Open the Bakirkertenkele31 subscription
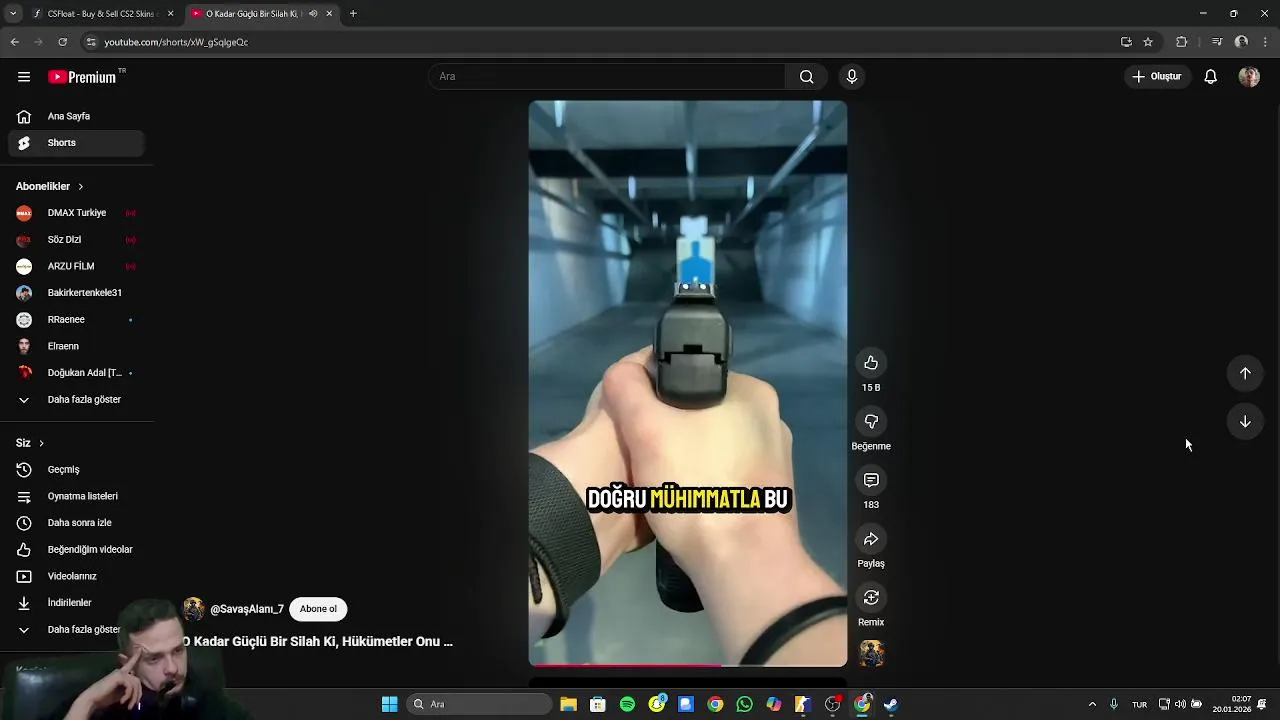 pyautogui.click(x=77, y=293)
